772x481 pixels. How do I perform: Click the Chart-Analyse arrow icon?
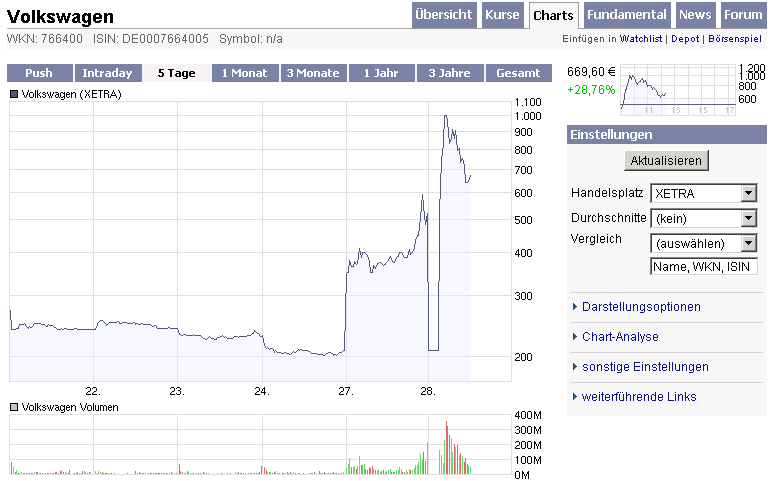coord(575,337)
